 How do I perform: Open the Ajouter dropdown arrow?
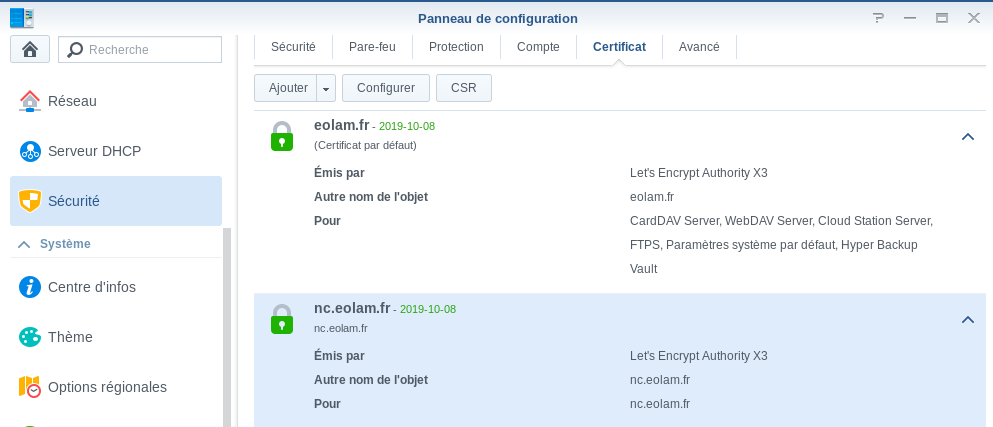click(x=326, y=88)
